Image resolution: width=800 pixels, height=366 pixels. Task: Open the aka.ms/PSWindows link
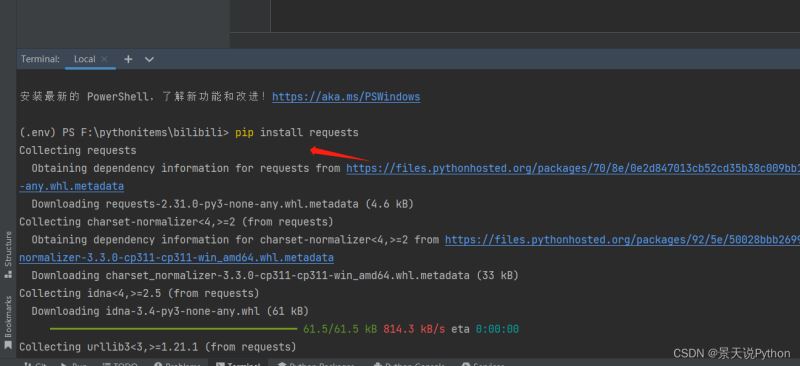[346, 97]
